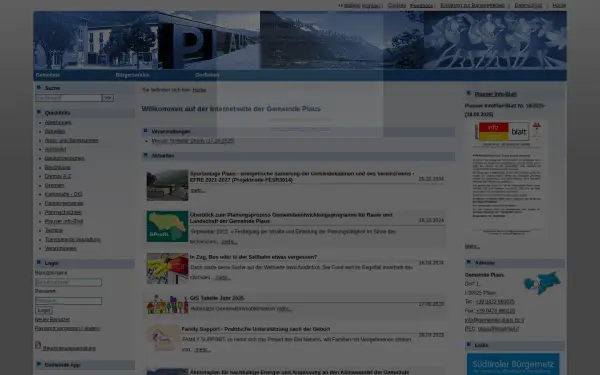Open Partnergemeinde quicklink
600x375 pixels.
click(x=64, y=203)
